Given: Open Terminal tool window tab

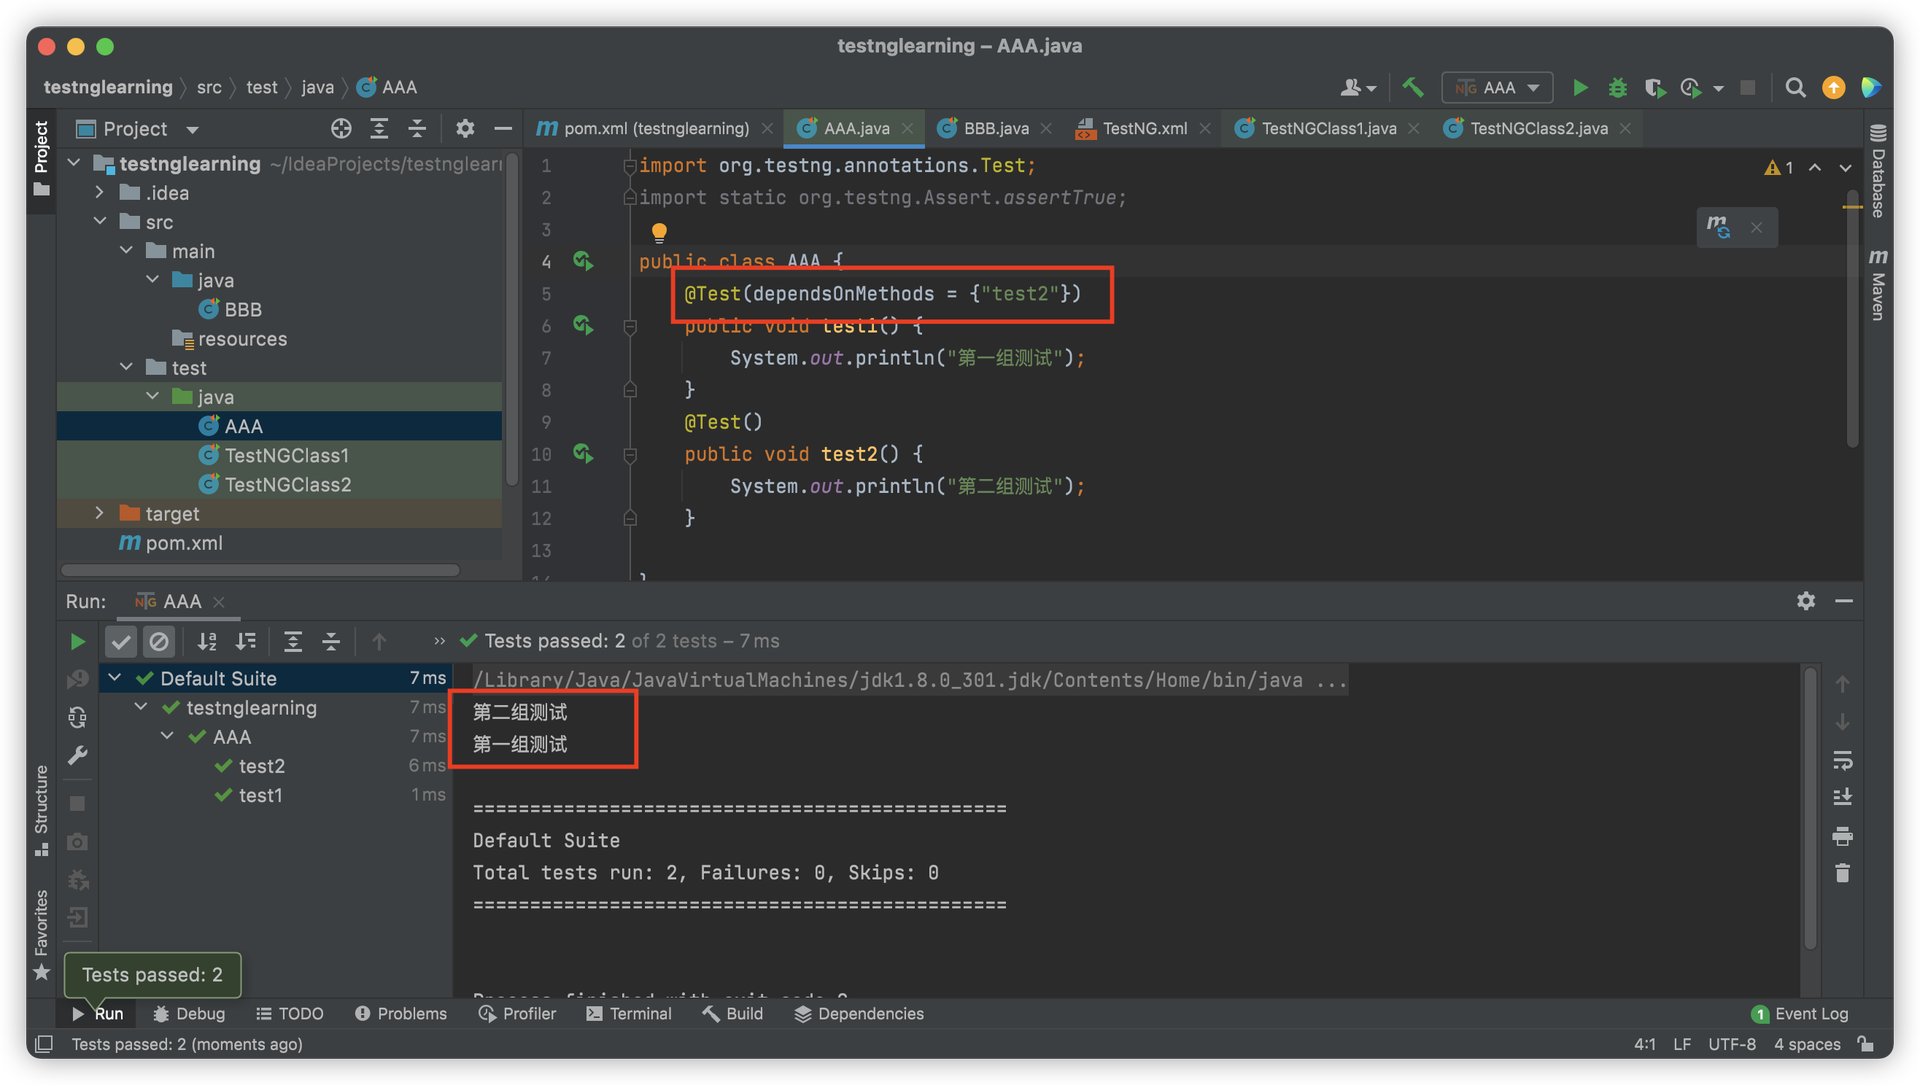Looking at the screenshot, I should (629, 1014).
